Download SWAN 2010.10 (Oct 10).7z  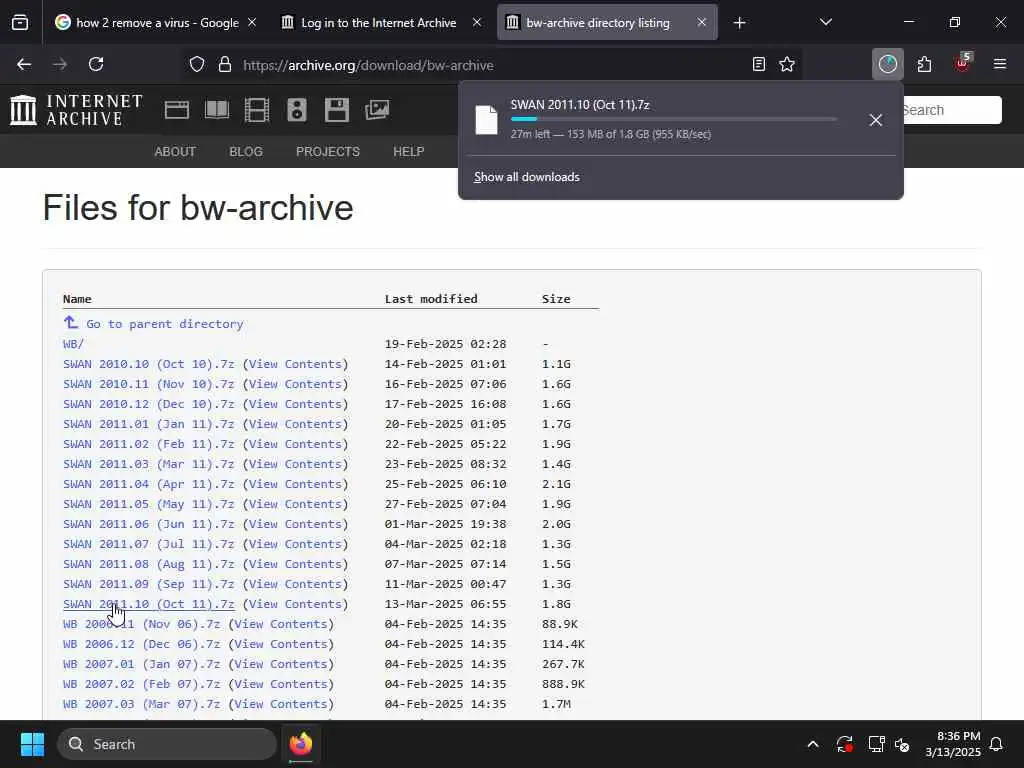click(148, 364)
